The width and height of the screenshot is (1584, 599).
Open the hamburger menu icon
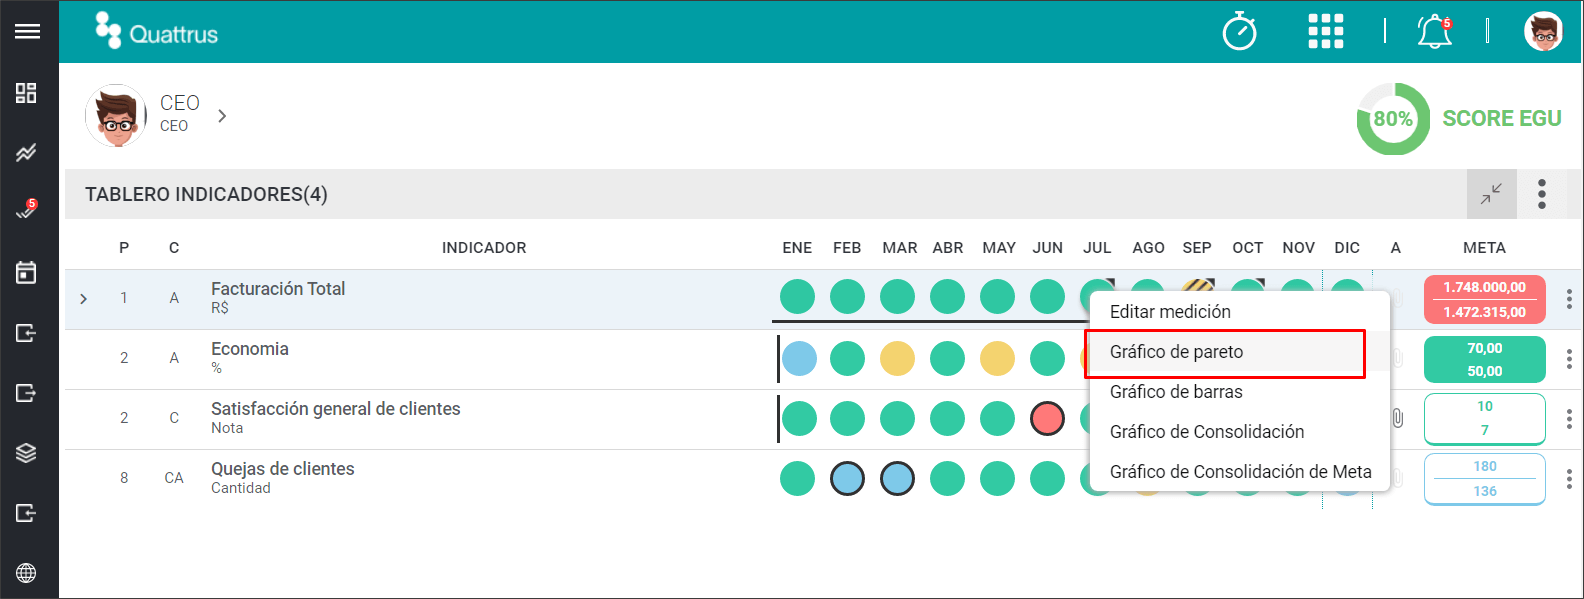27,31
